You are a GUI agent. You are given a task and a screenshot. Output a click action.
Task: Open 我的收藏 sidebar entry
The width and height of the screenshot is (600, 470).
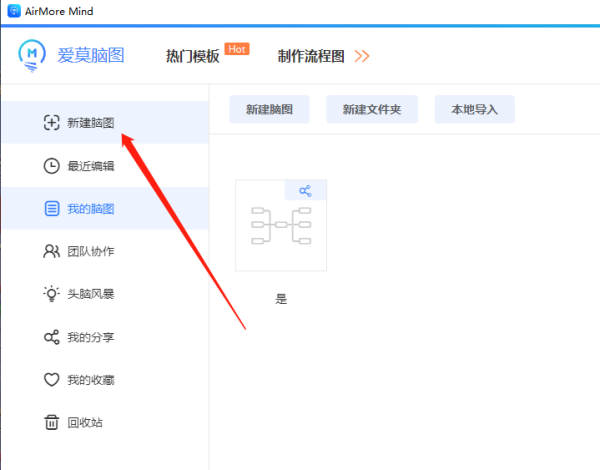point(105,380)
